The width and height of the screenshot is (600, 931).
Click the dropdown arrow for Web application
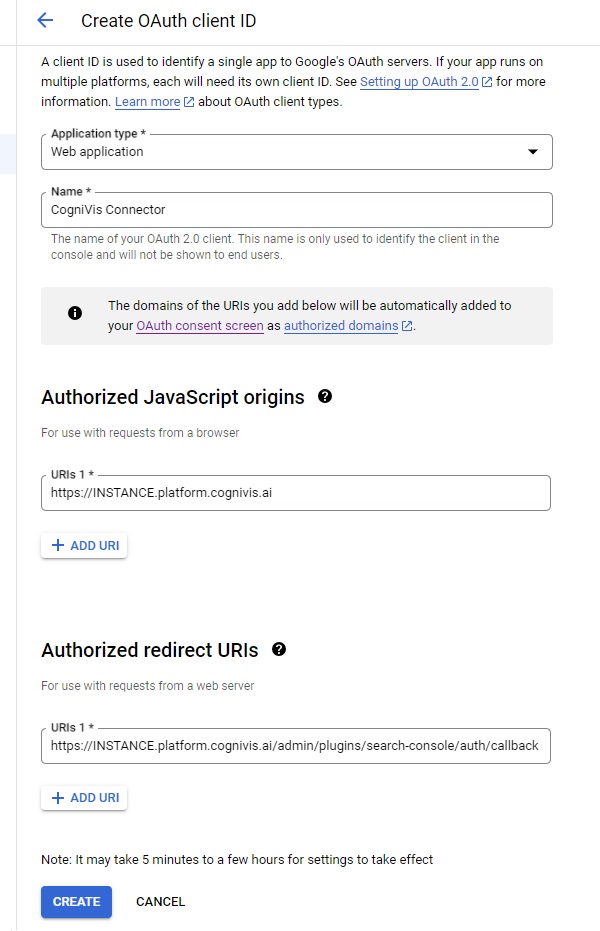coord(532,152)
